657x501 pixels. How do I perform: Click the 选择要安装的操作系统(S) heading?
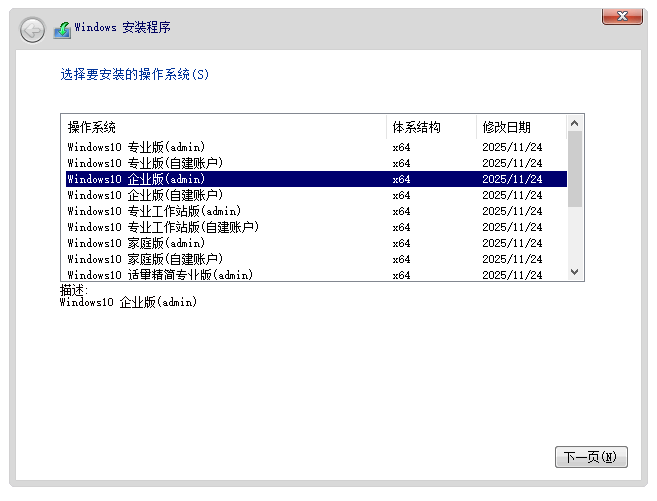(x=135, y=75)
